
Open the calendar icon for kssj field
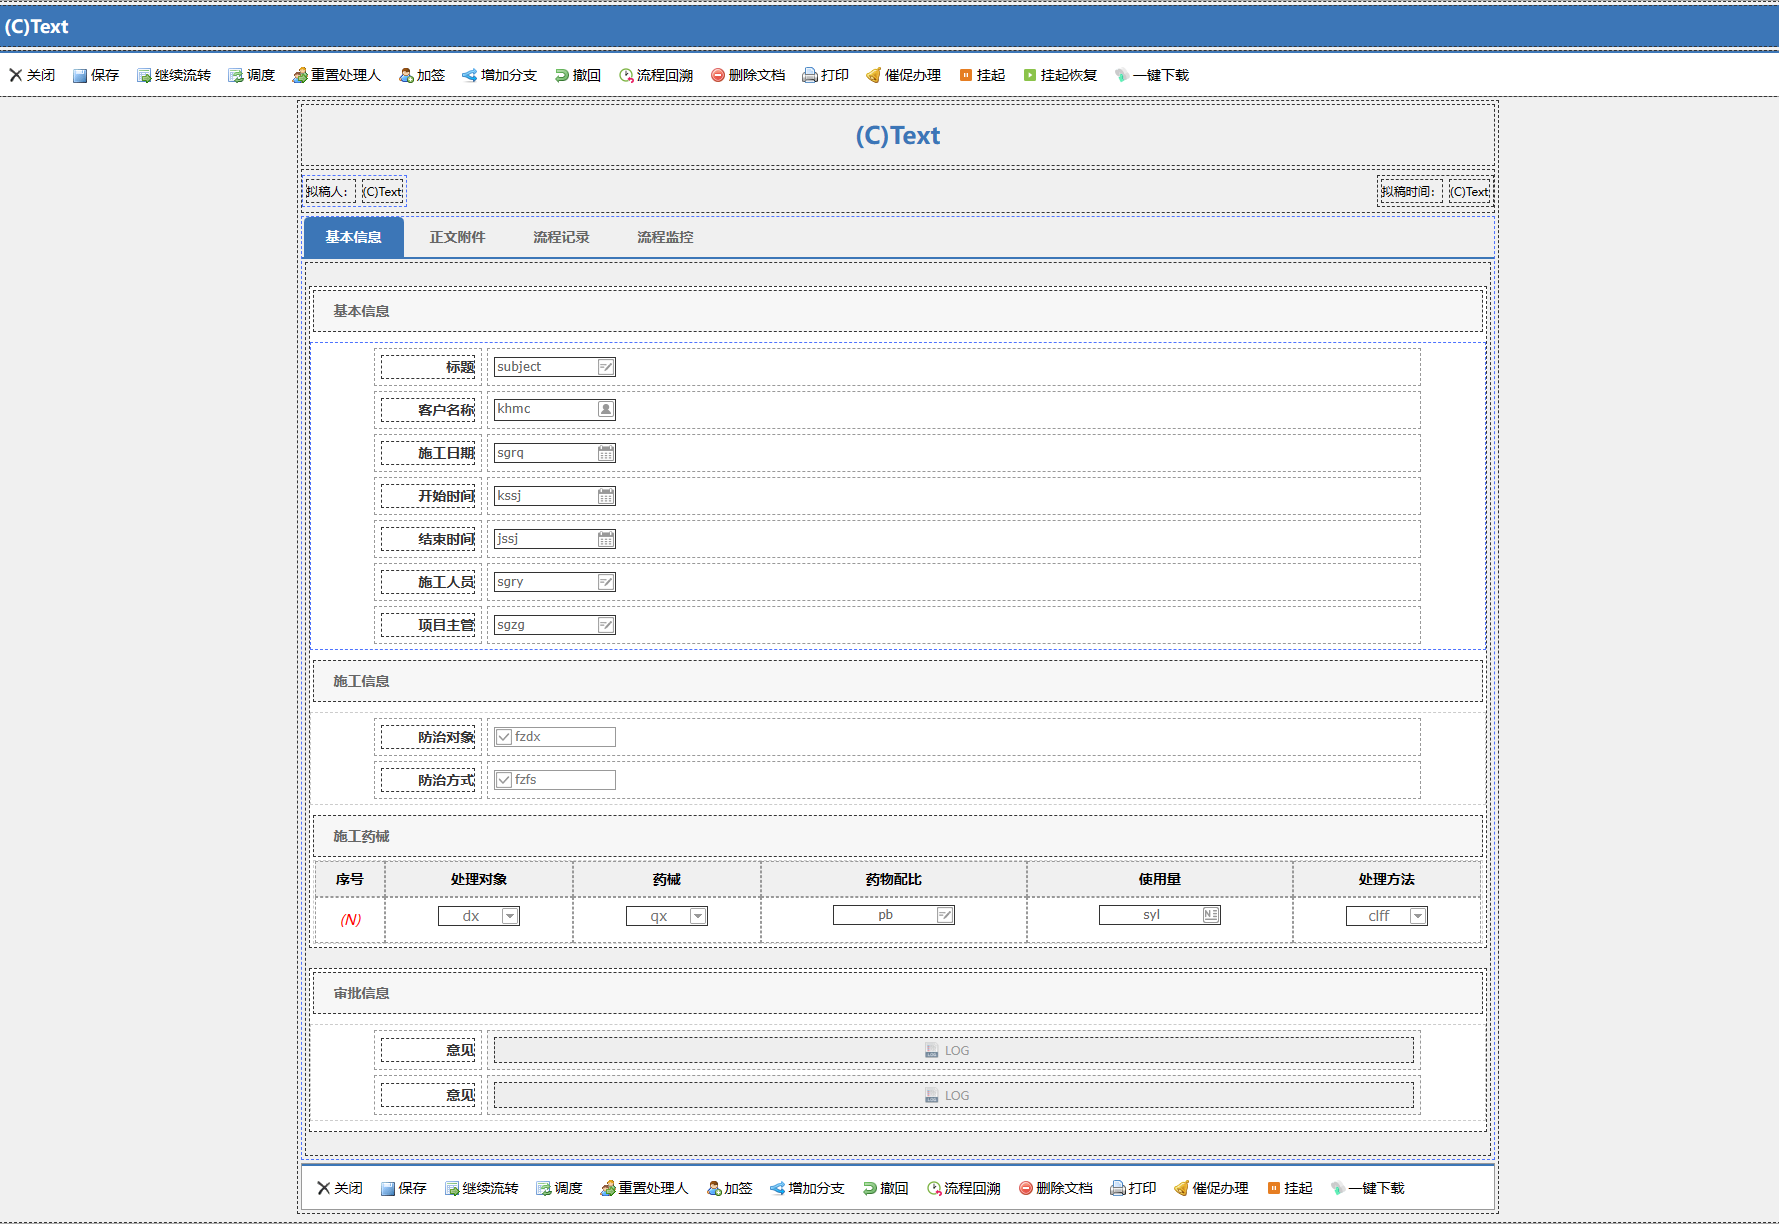click(606, 496)
